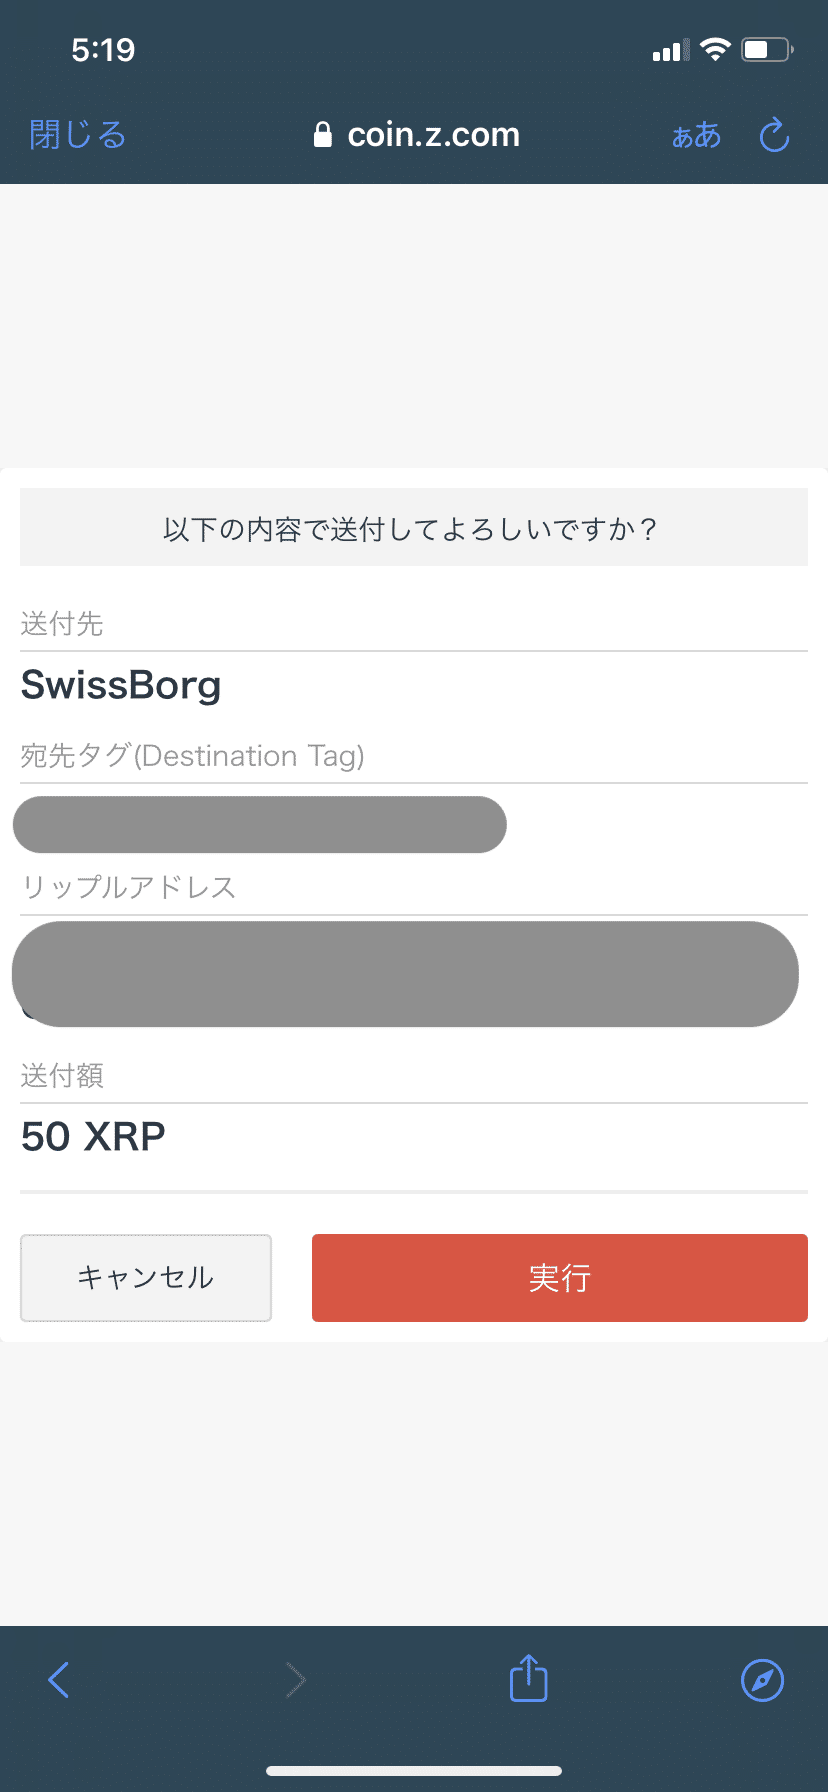Tap the reload icon in Safari toolbar
The height and width of the screenshot is (1792, 828).
[x=774, y=136]
